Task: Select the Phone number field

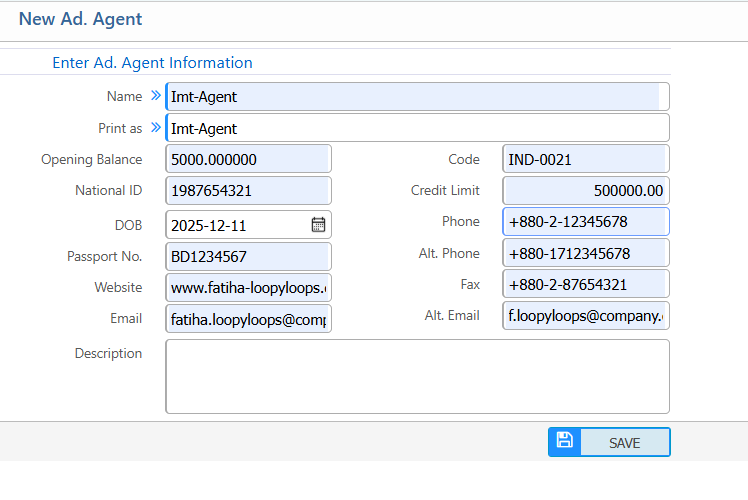Action: [585, 221]
